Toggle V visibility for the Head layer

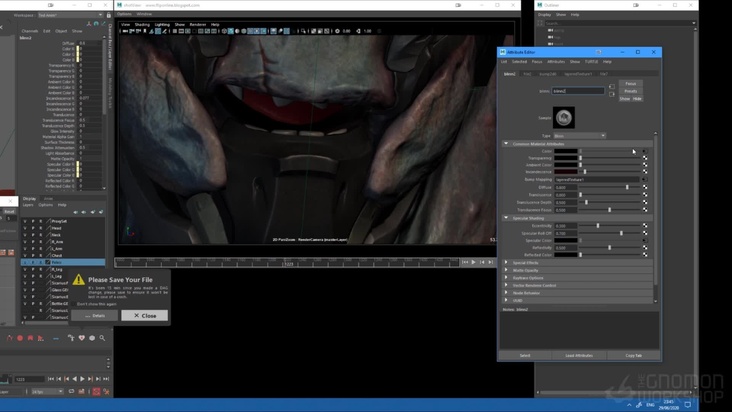click(x=25, y=228)
